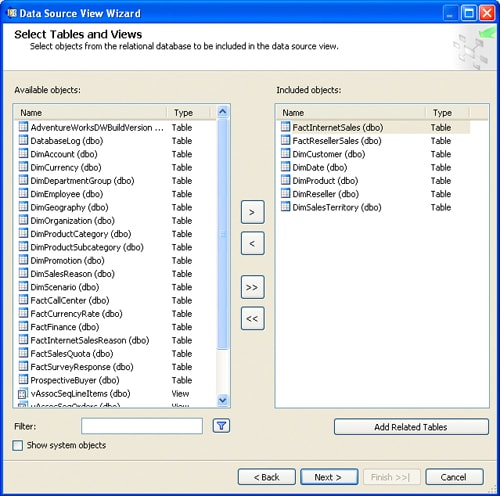500x496 pixels.
Task: Sort Included objects by the Name column header
Action: pyautogui.click(x=351, y=113)
